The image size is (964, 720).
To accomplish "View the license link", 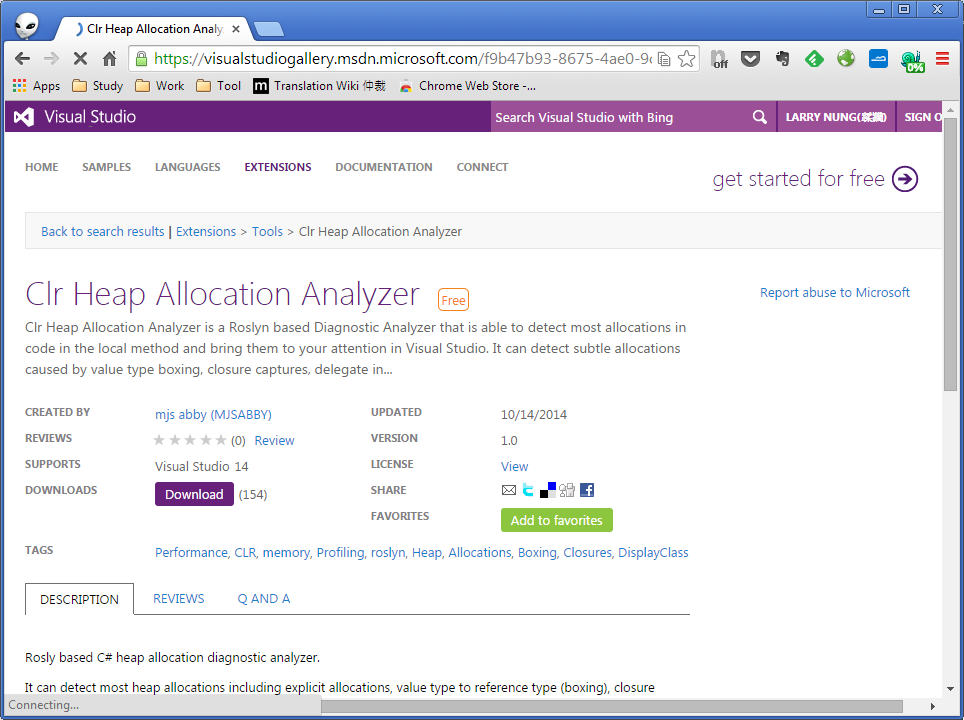I will coord(515,466).
